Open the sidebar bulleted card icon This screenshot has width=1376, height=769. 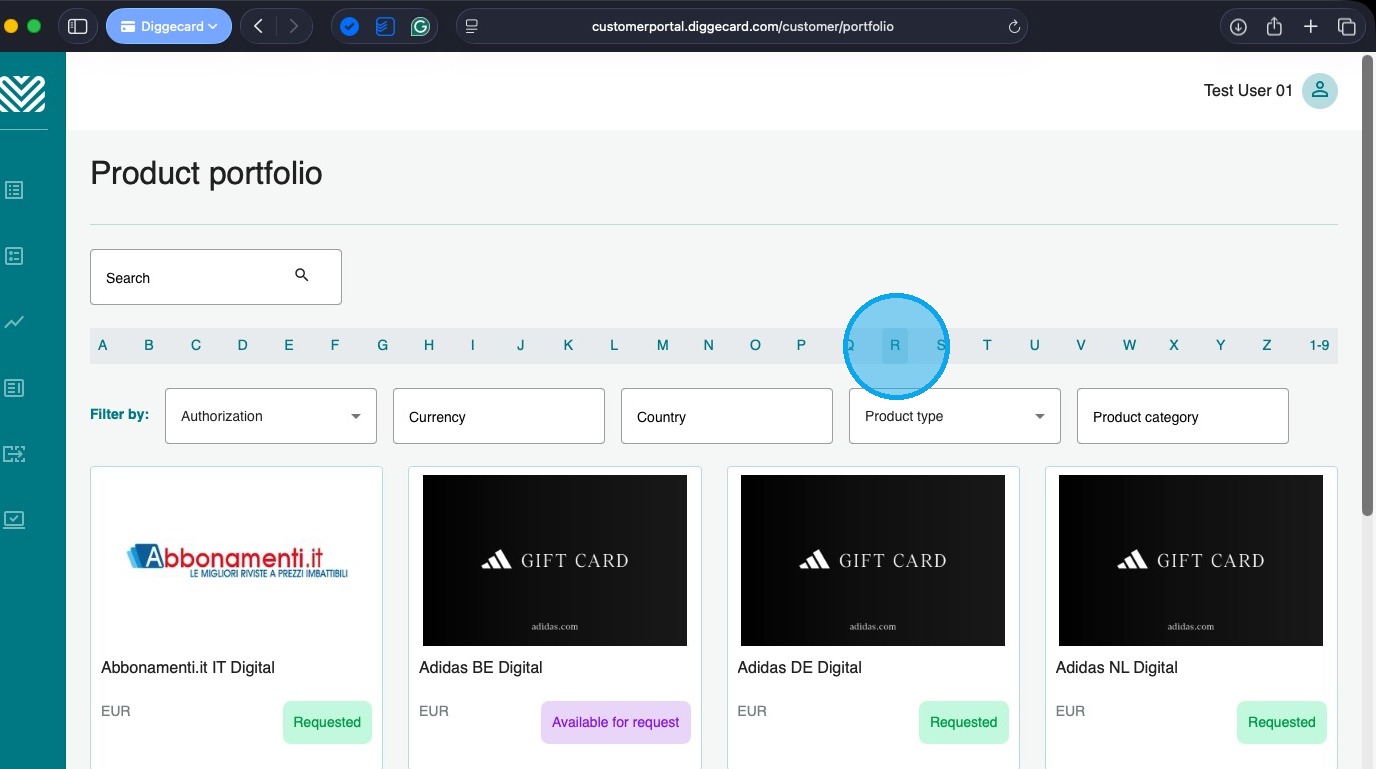(14, 256)
